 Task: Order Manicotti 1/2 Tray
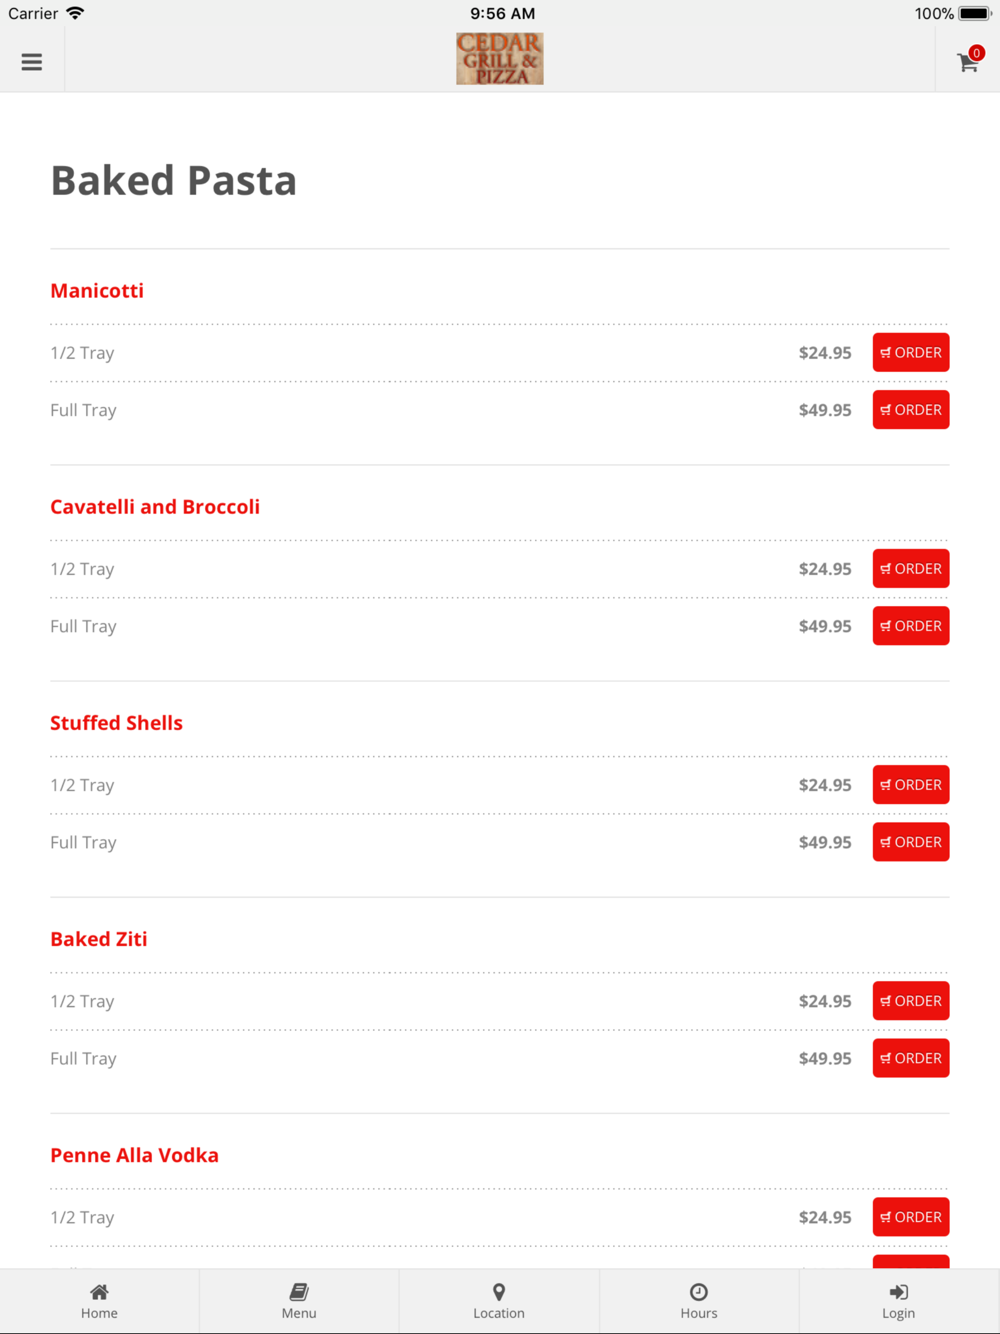click(x=911, y=353)
